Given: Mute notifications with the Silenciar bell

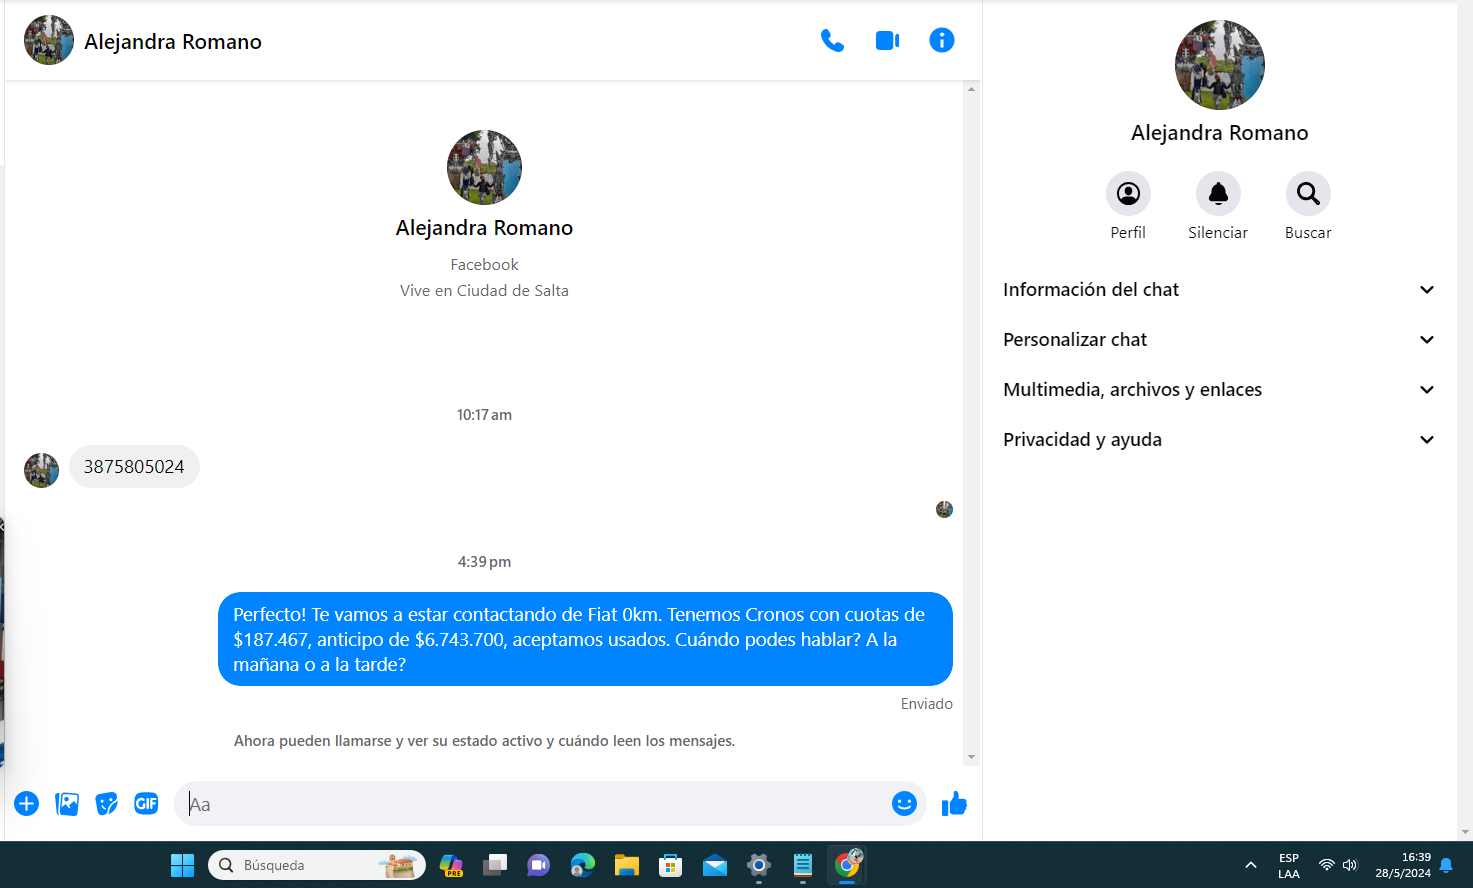Looking at the screenshot, I should (1218, 194).
